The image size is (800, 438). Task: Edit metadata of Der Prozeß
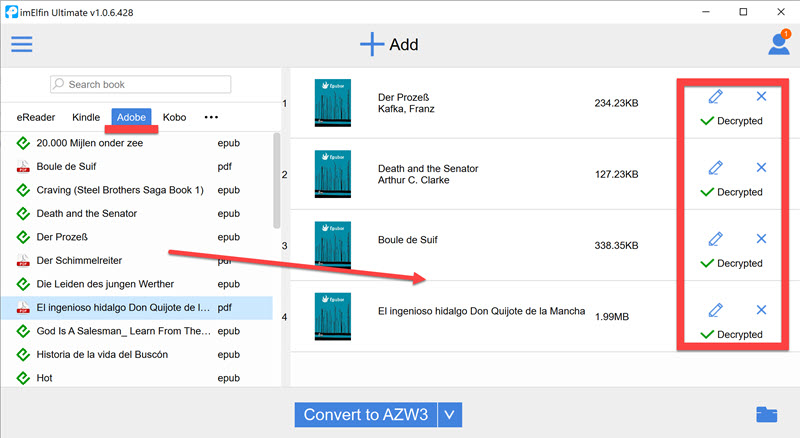click(715, 96)
